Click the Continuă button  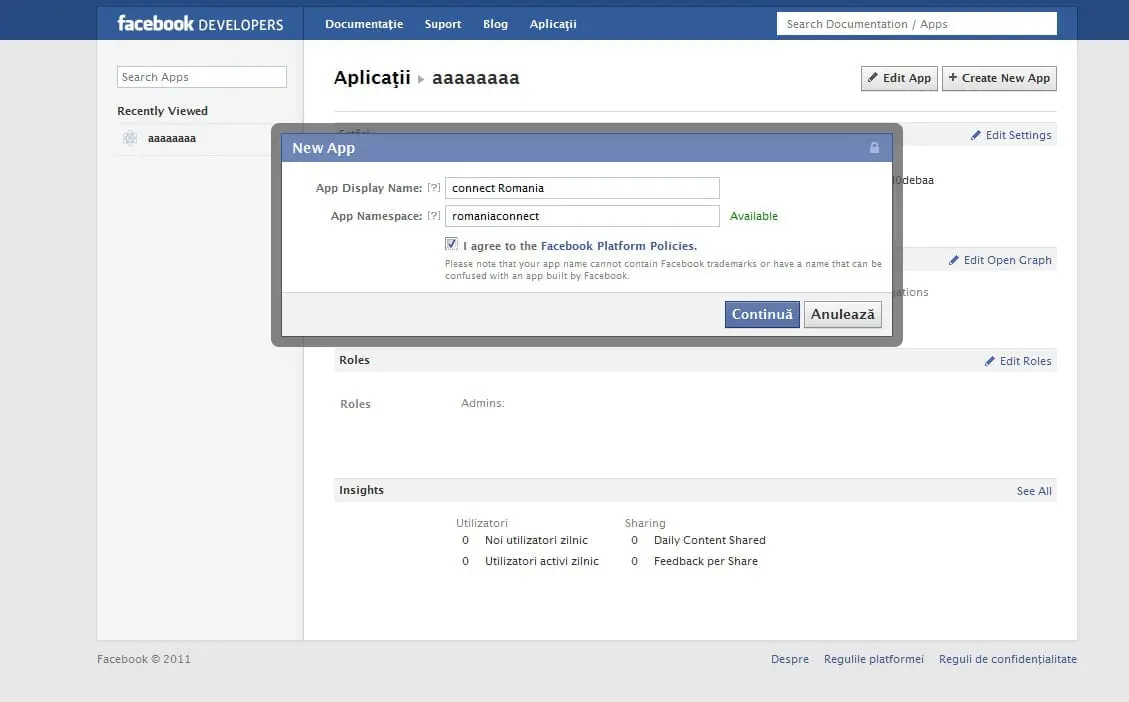762,315
